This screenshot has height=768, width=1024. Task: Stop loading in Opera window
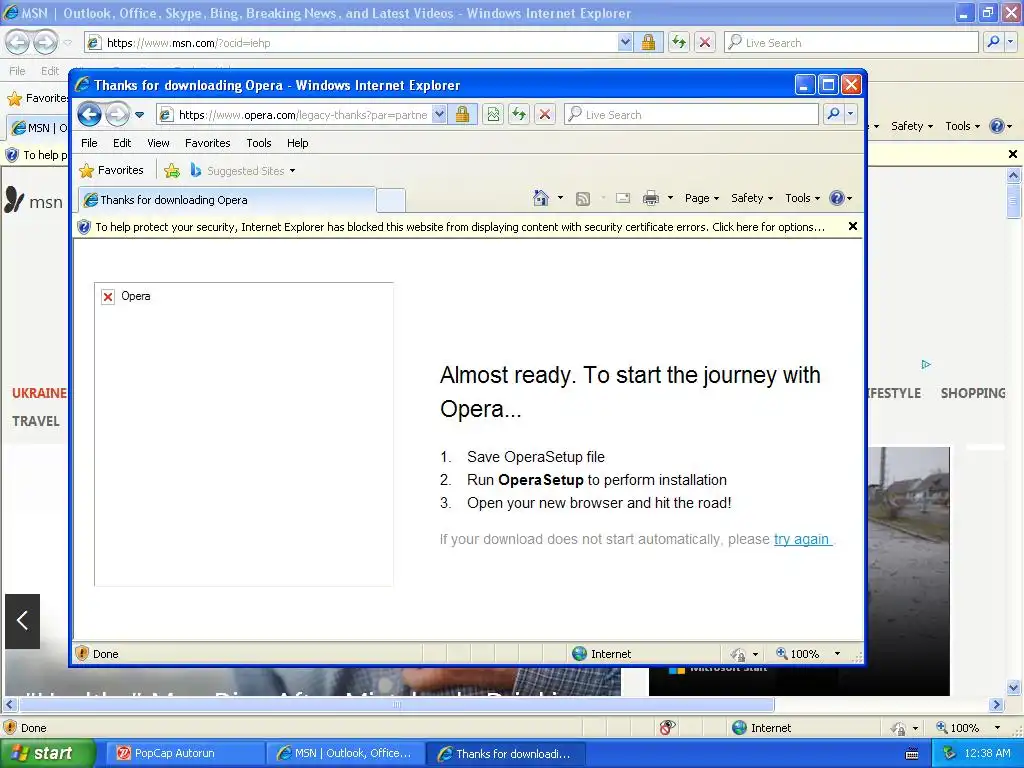[545, 115]
